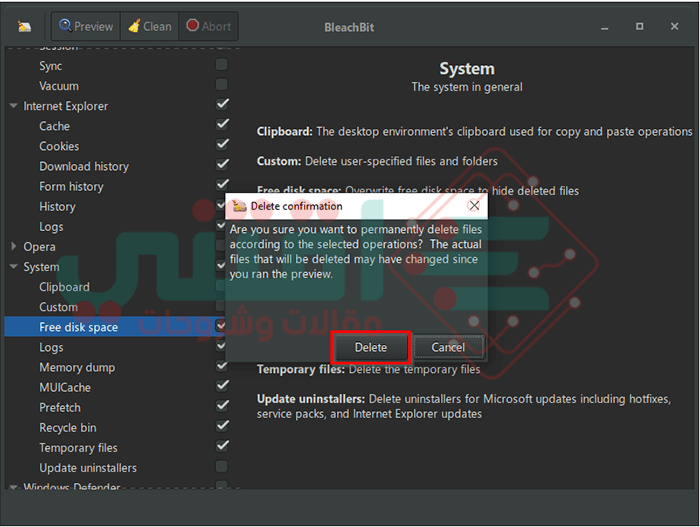Click the System heading in description pane
This screenshot has width=700, height=527.
(x=467, y=69)
